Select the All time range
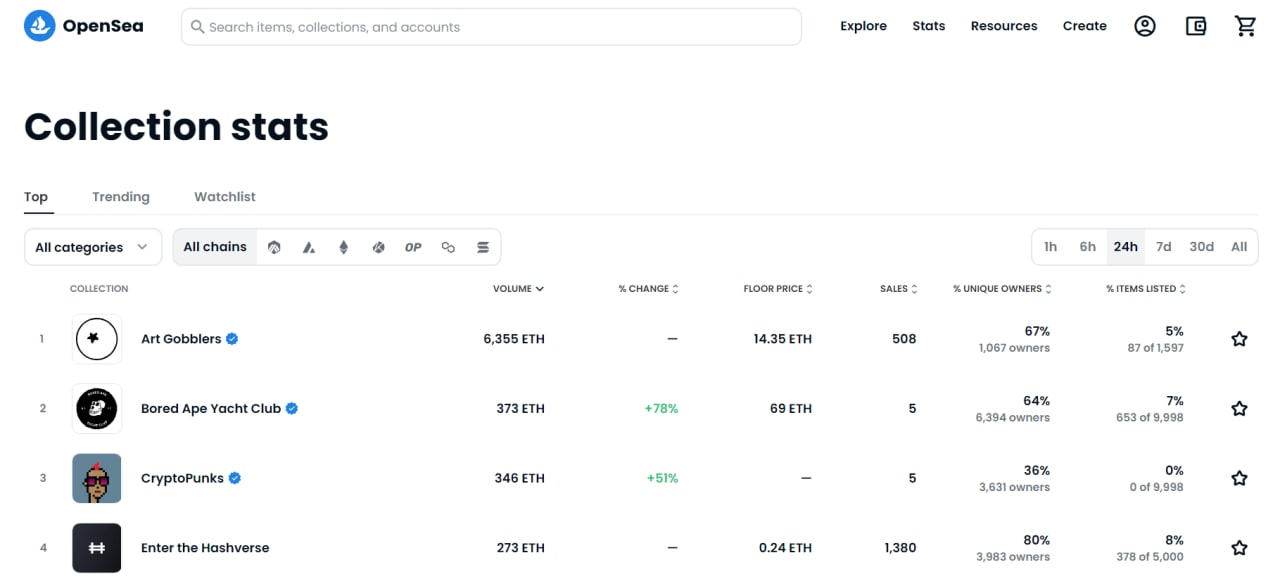The width and height of the screenshot is (1280, 586). click(x=1239, y=247)
